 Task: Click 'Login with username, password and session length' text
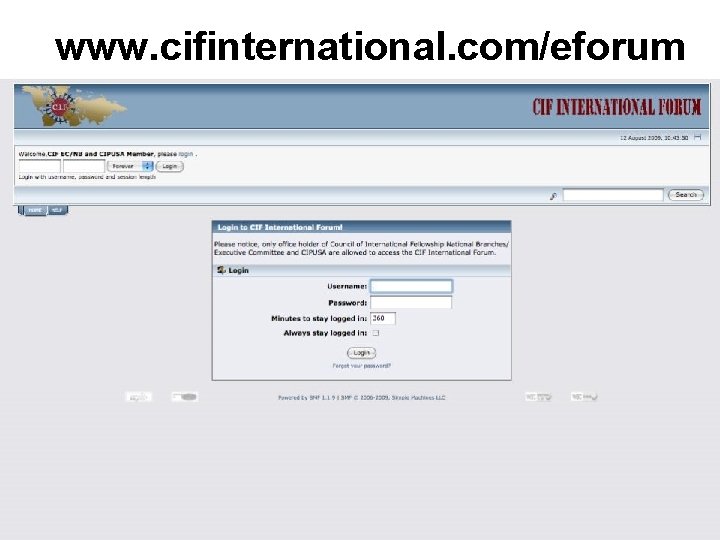[x=87, y=177]
